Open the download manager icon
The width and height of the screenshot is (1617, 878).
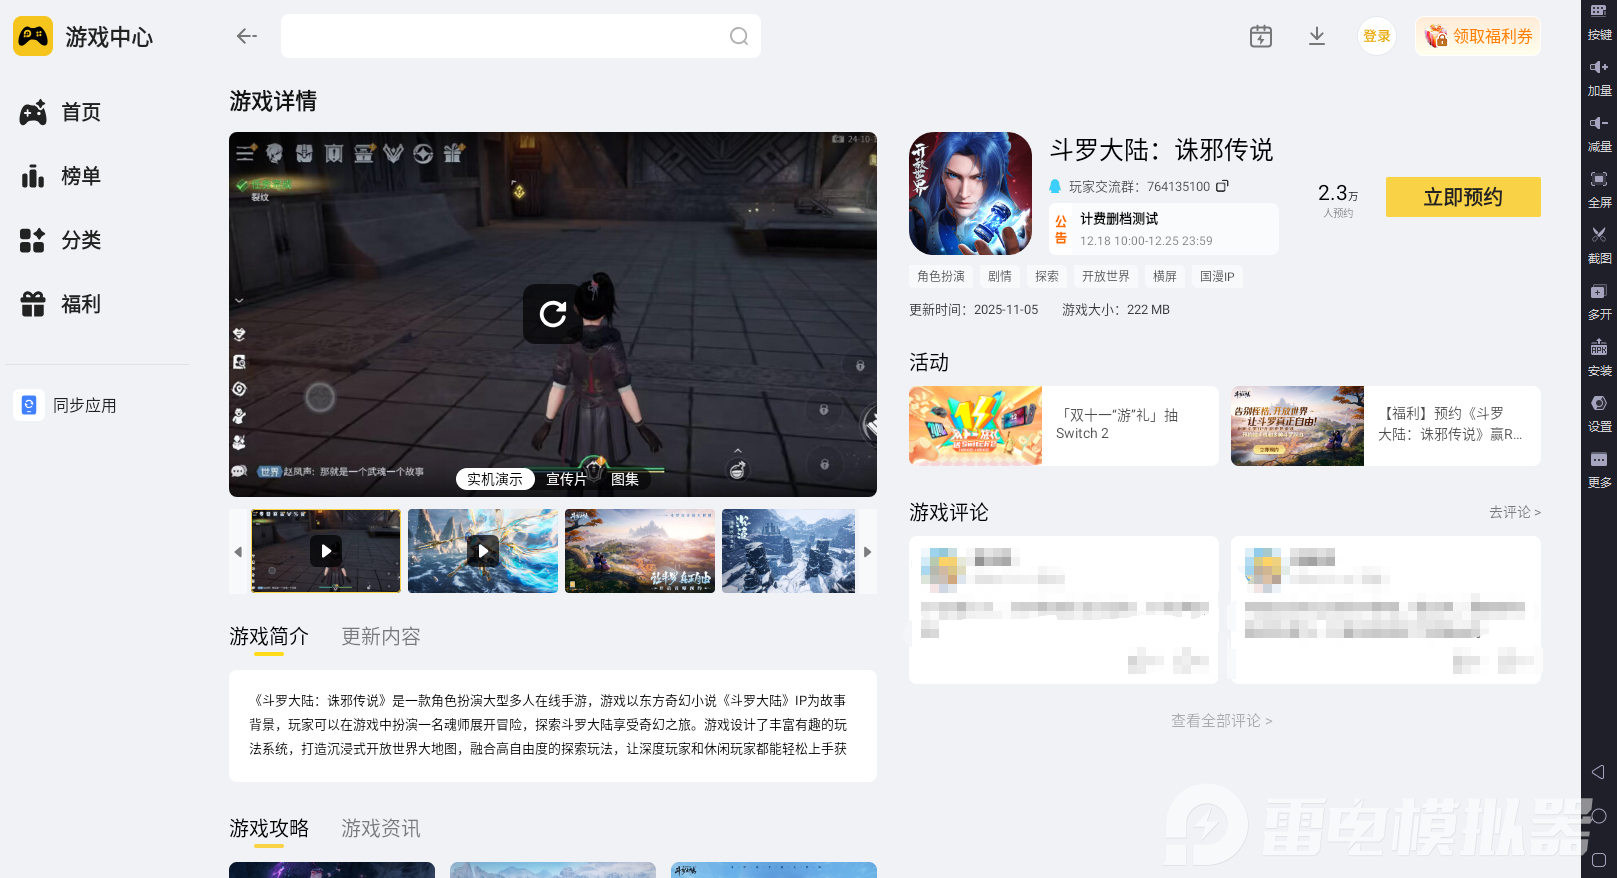point(1316,36)
